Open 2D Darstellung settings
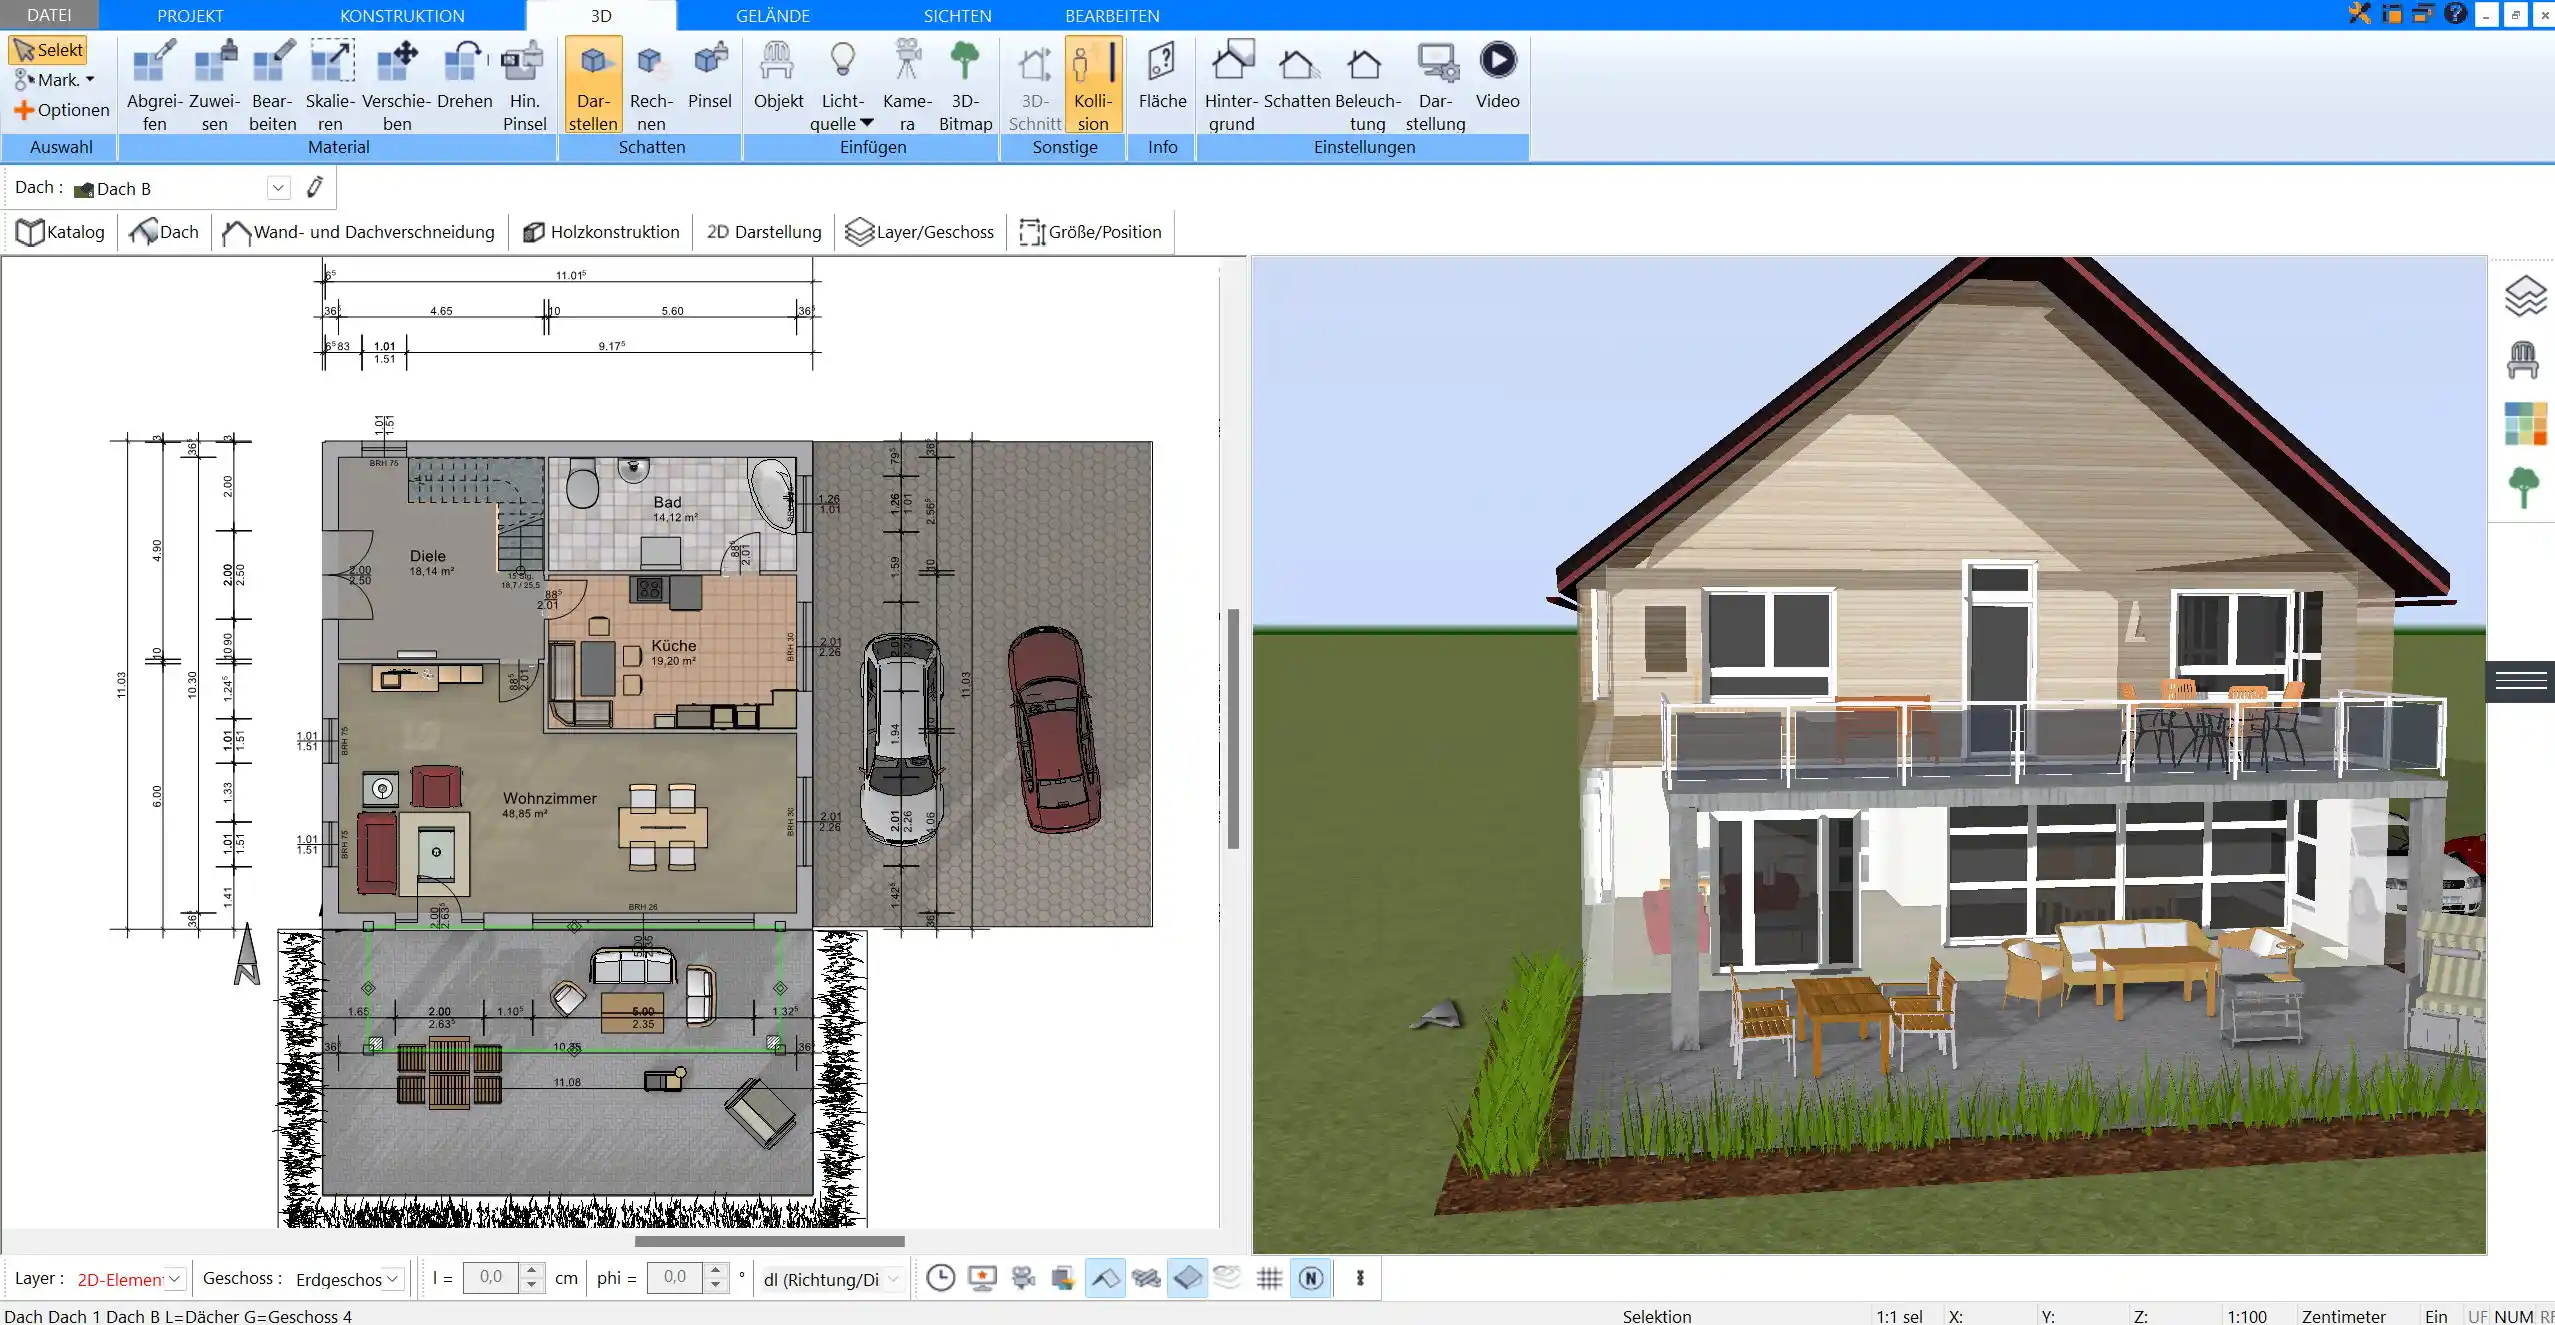 (x=764, y=232)
